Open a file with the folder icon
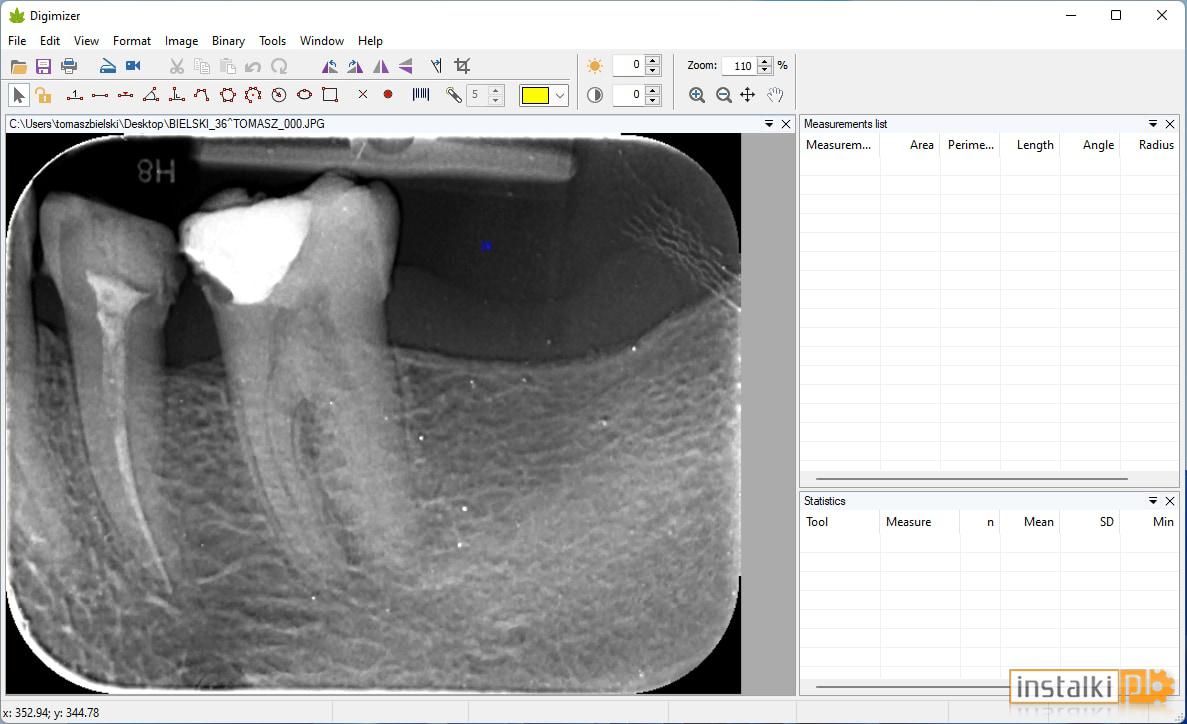Screen dimensions: 1187x724 click(18, 67)
